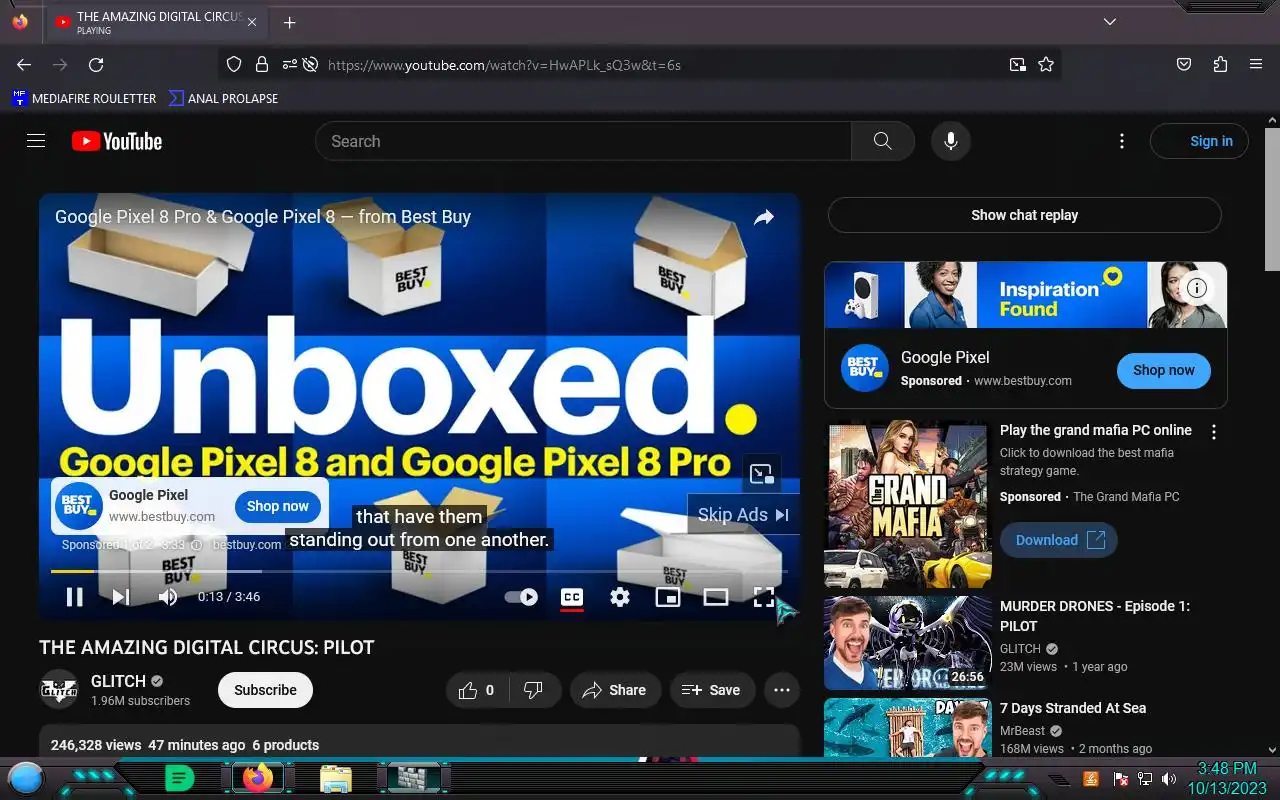List all tabs dropdown
Image resolution: width=1280 pixels, height=800 pixels.
click(1110, 22)
